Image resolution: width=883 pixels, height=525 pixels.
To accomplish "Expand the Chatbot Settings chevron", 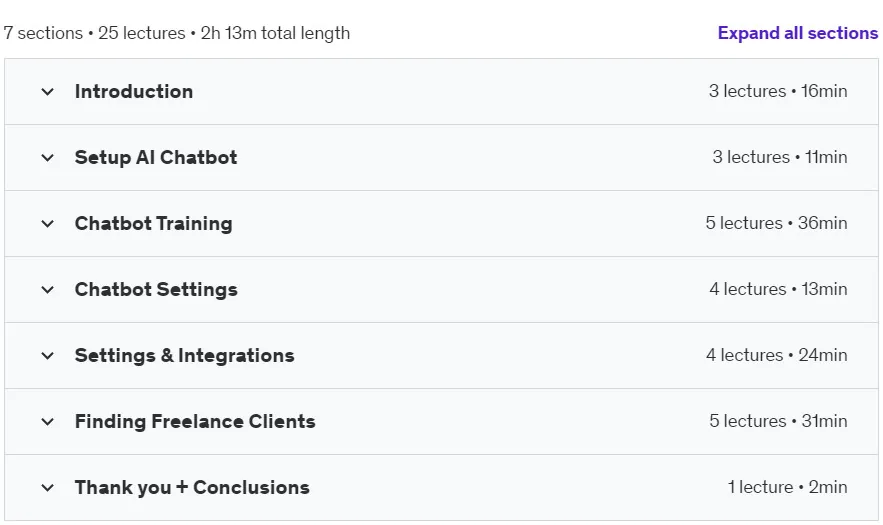I will tap(48, 290).
